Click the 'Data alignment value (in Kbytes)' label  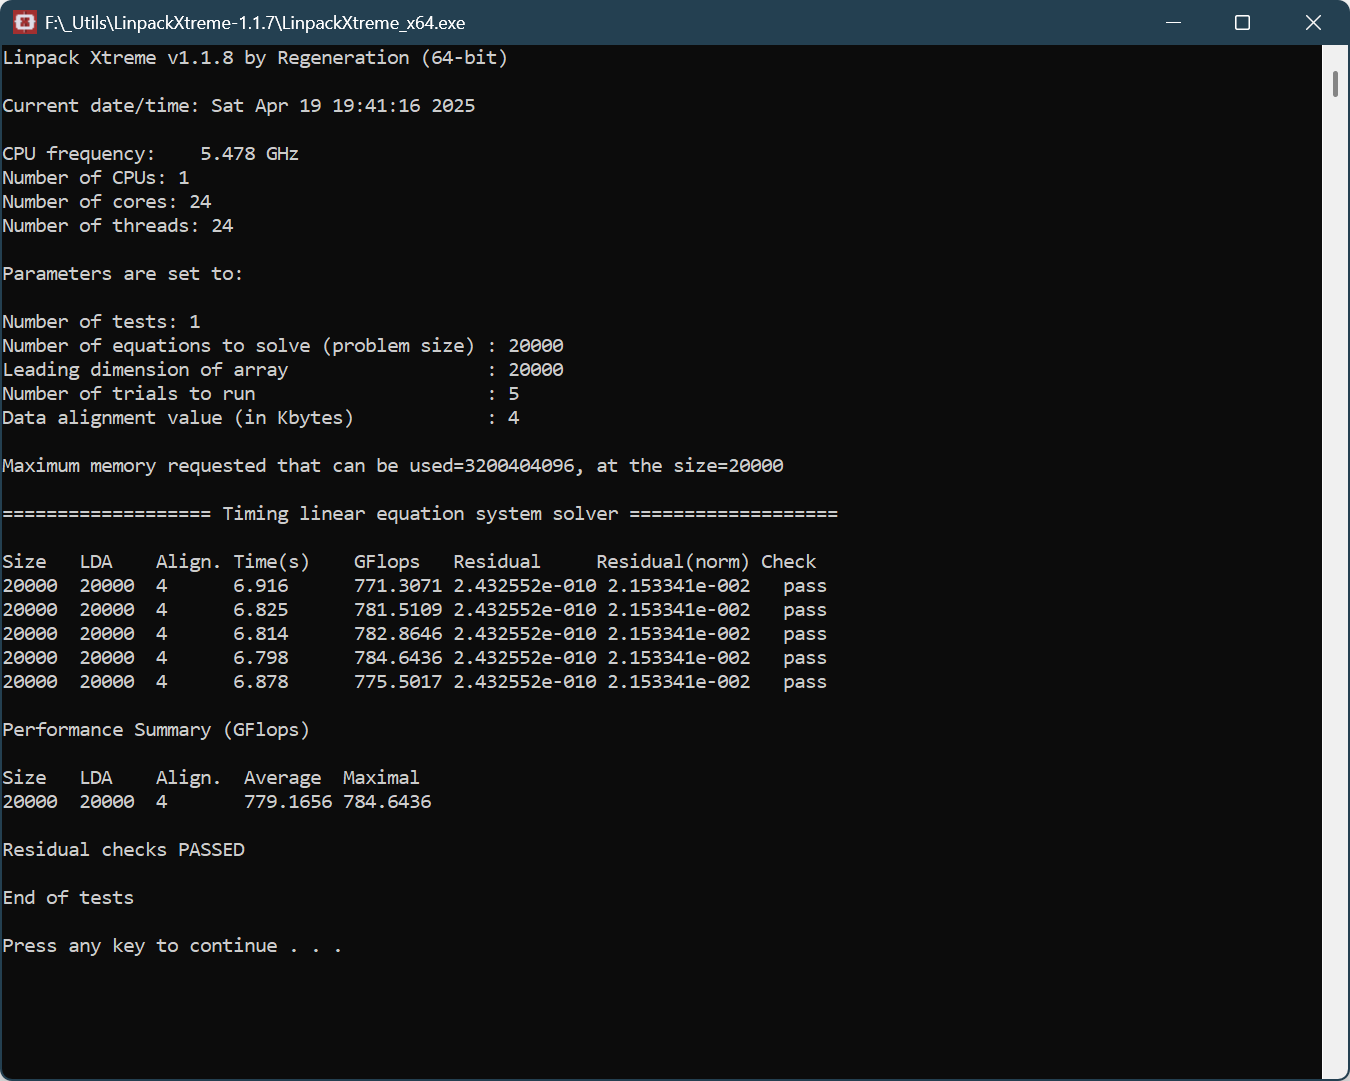pyautogui.click(x=178, y=418)
